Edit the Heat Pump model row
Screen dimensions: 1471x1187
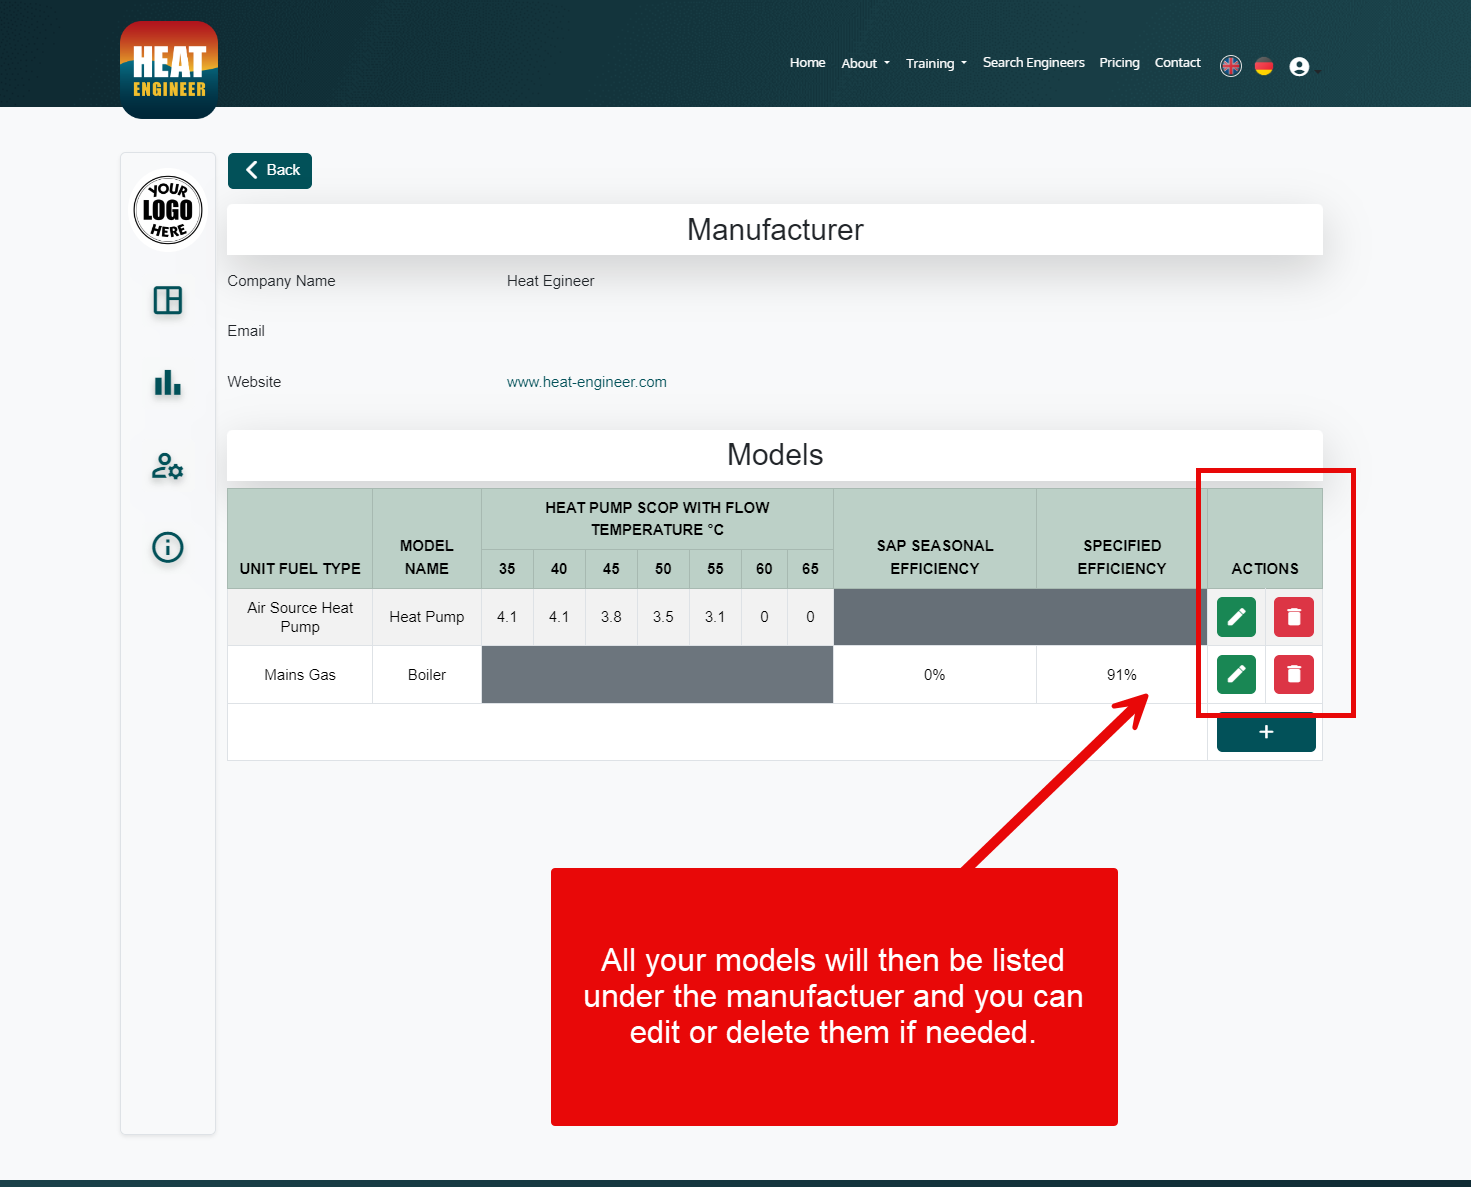tap(1236, 617)
